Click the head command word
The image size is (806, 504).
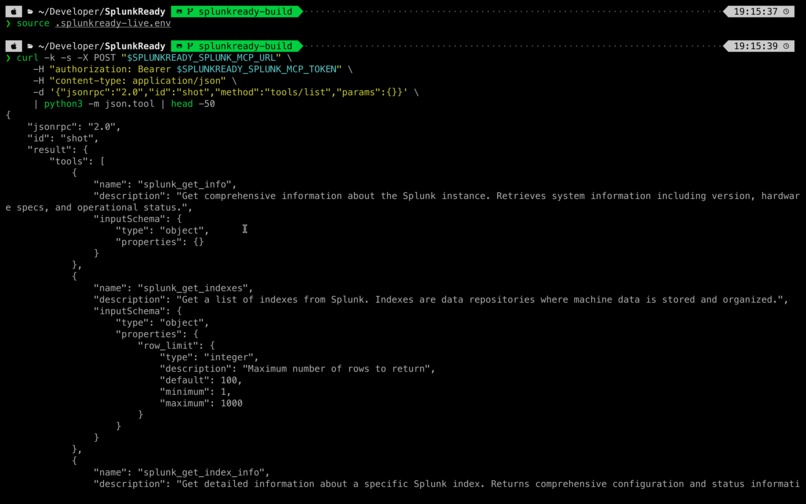tap(182, 104)
